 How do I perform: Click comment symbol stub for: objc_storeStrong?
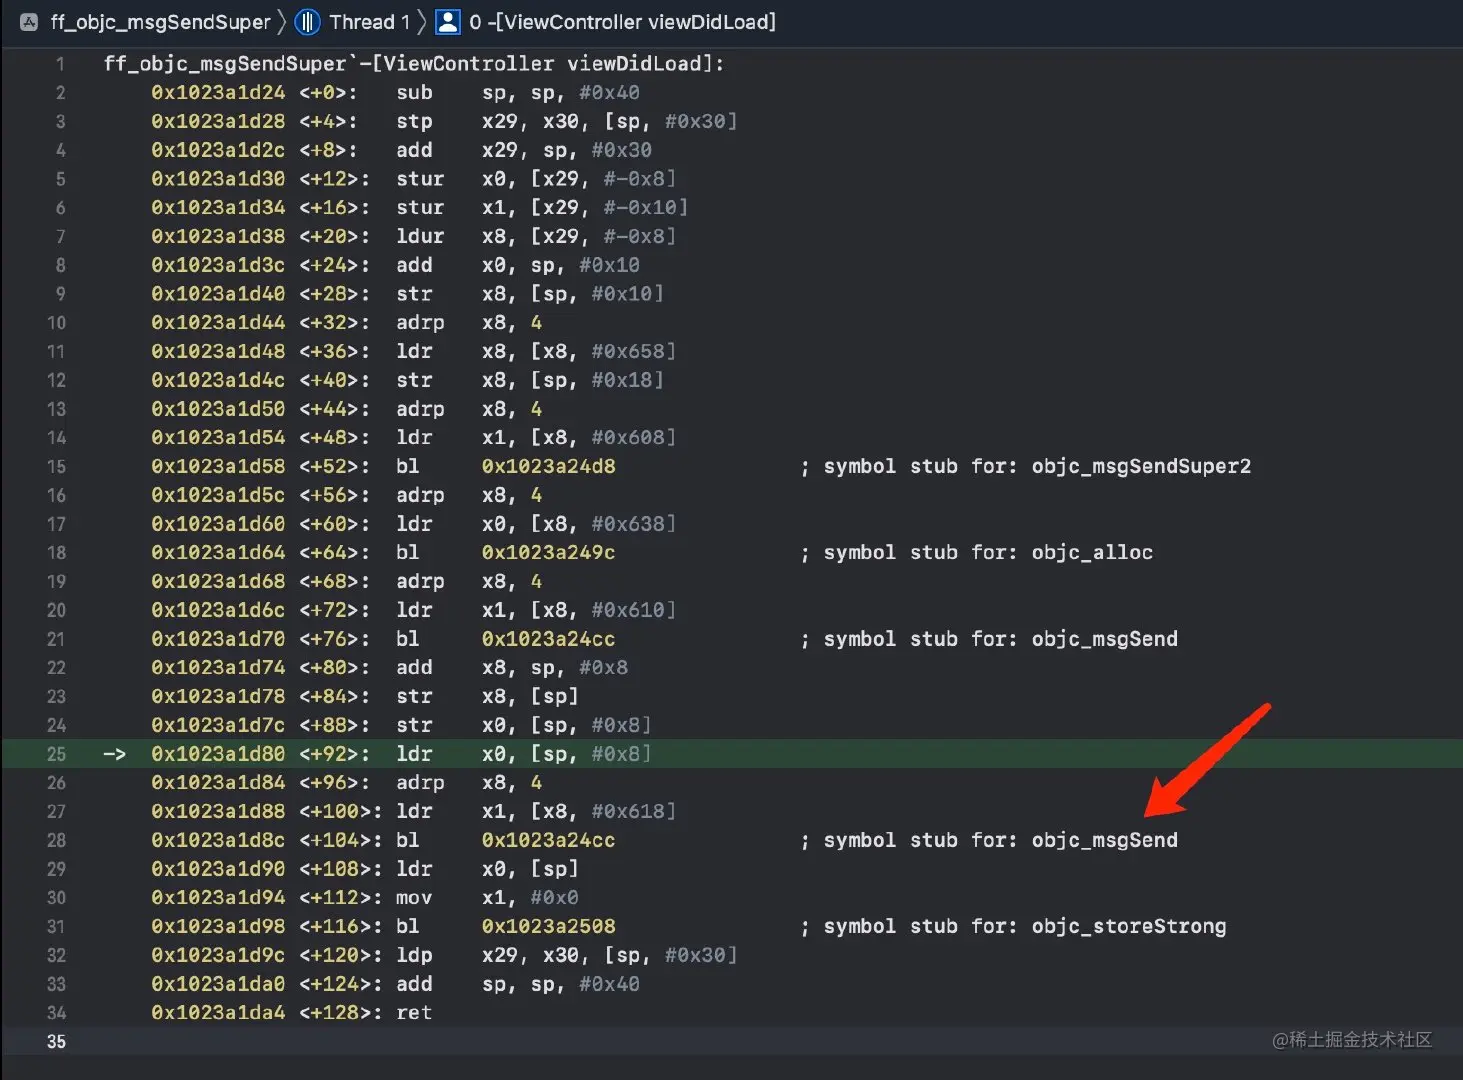(1025, 927)
